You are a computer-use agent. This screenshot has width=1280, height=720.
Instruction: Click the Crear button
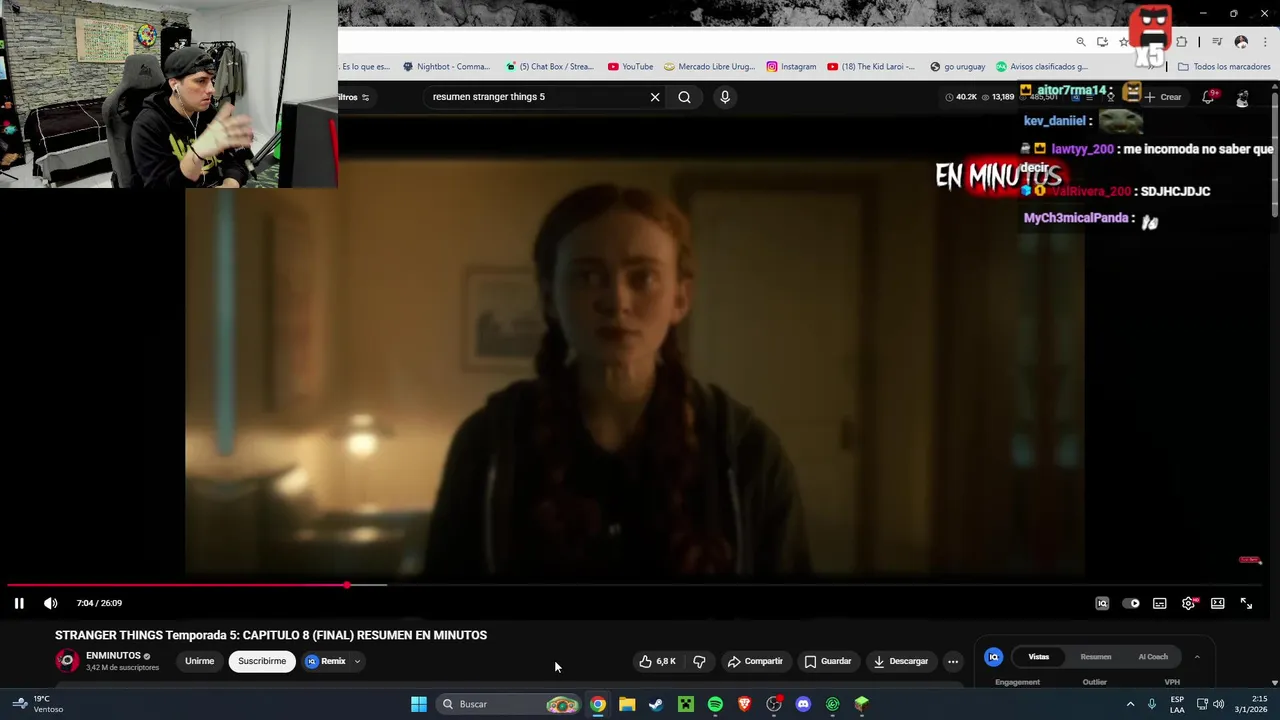[x=1163, y=97]
